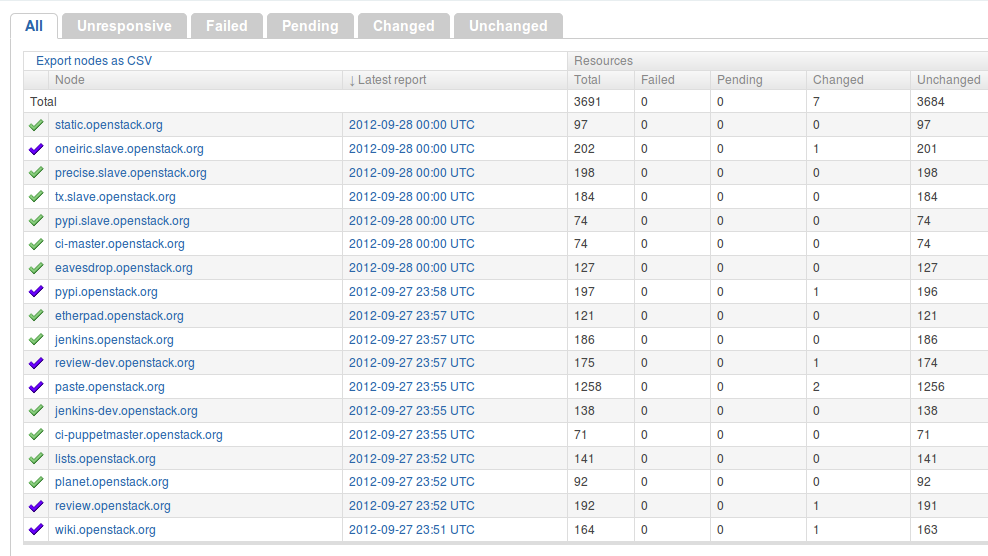Image resolution: width=988 pixels, height=556 pixels.
Task: Click status icon for lists.openstack.org row
Action: [x=36, y=459]
